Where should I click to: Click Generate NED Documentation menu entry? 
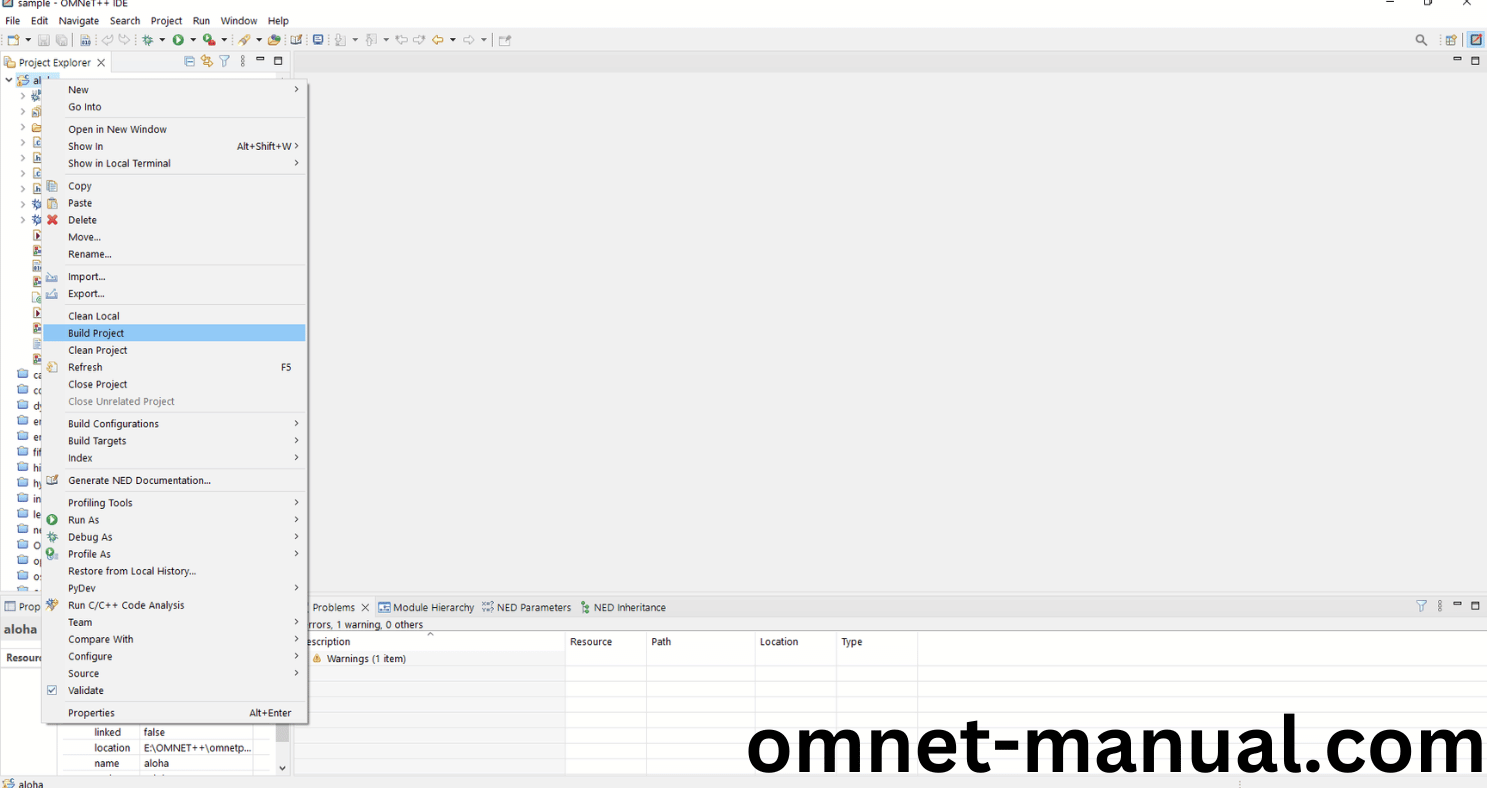[139, 480]
